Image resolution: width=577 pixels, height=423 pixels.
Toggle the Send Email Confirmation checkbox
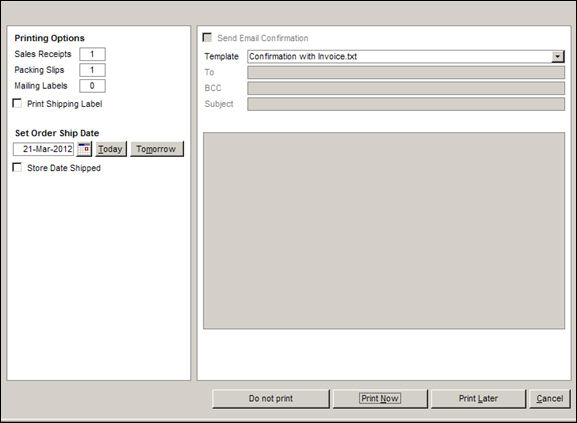pyautogui.click(x=208, y=38)
